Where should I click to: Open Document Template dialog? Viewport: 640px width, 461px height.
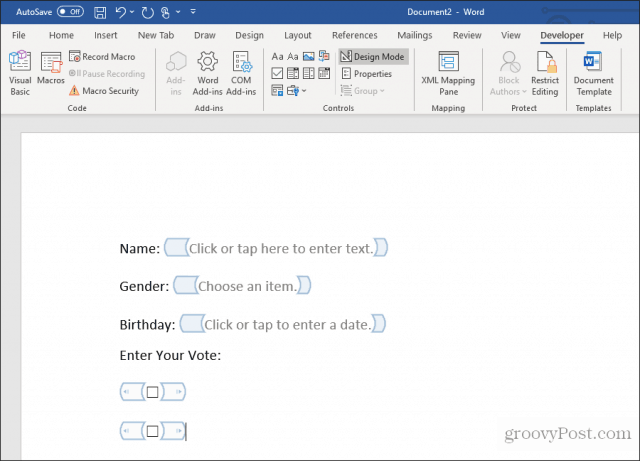593,73
